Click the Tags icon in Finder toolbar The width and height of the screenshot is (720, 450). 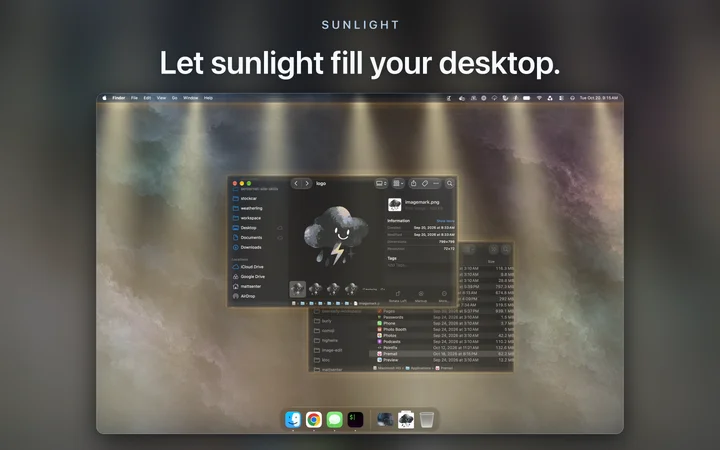click(x=425, y=183)
